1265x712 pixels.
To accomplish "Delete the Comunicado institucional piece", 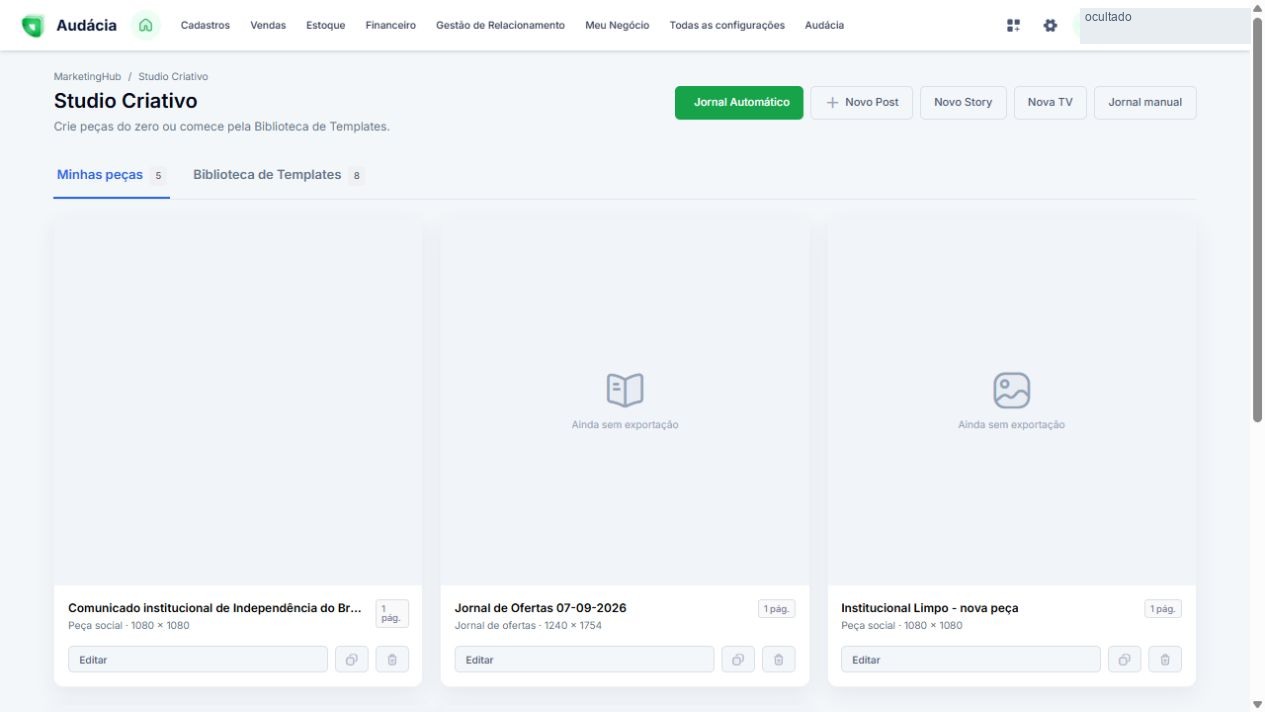I will point(392,659).
